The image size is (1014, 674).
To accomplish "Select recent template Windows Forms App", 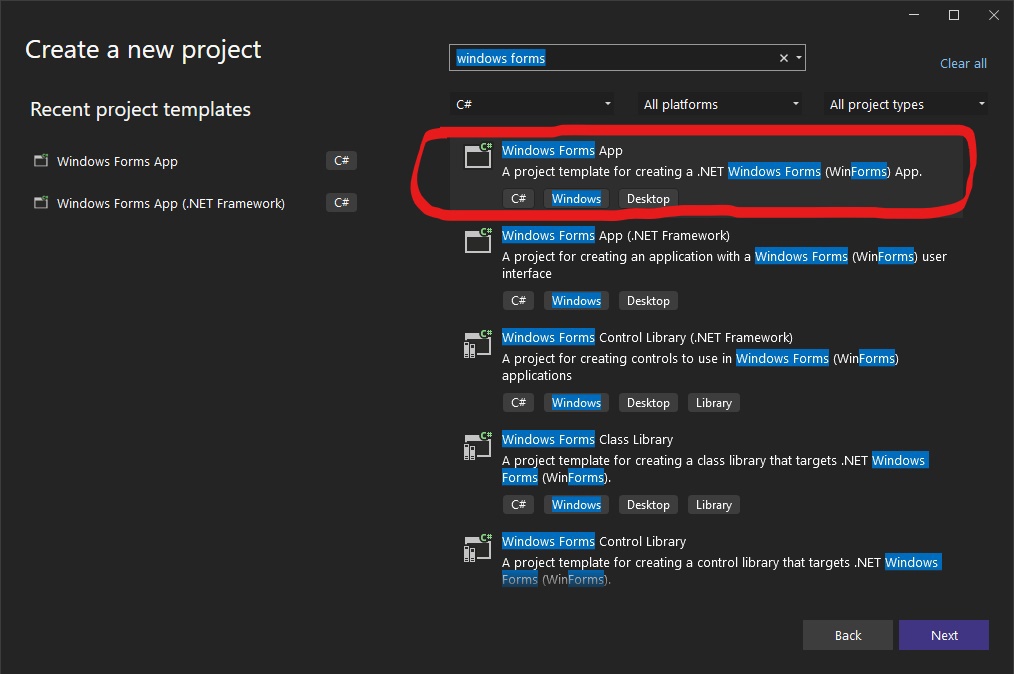I will point(117,161).
